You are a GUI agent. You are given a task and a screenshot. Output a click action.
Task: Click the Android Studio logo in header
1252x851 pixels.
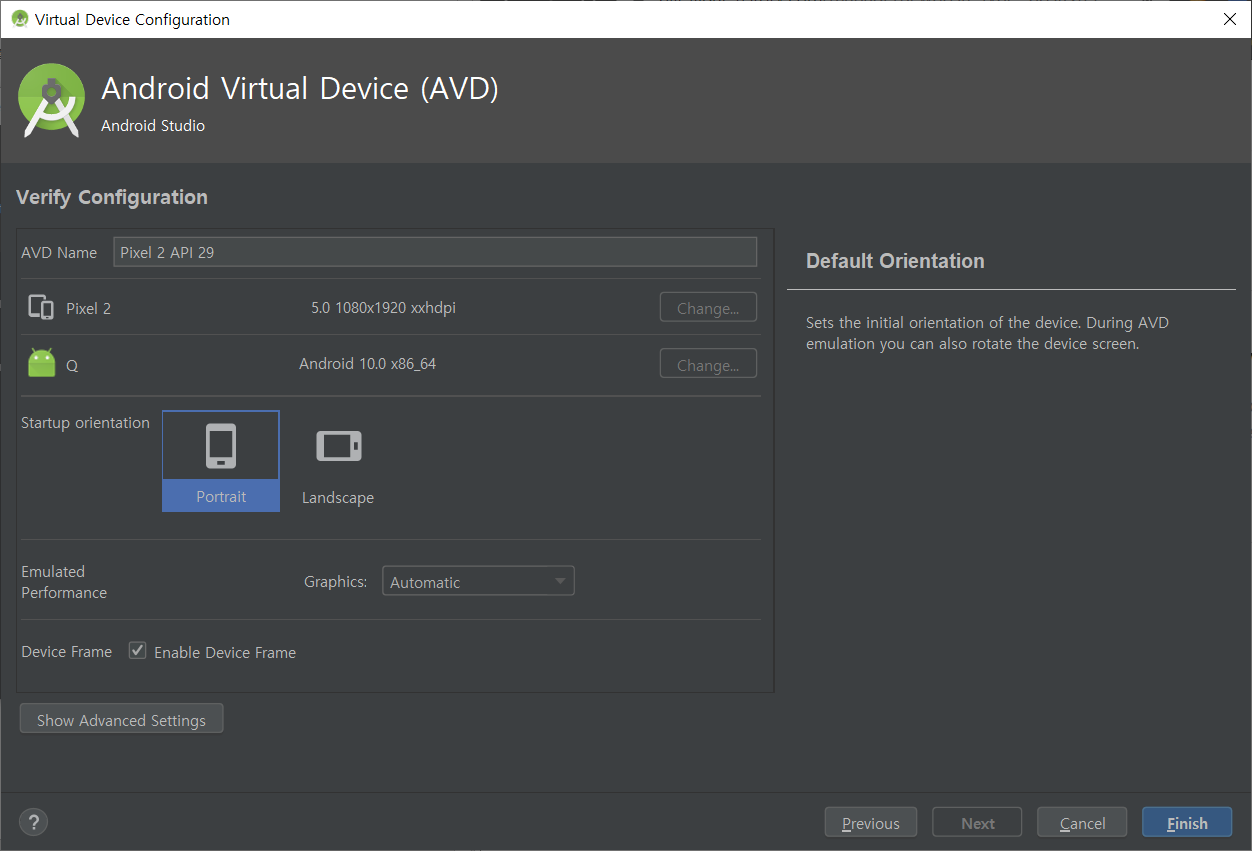click(x=51, y=100)
